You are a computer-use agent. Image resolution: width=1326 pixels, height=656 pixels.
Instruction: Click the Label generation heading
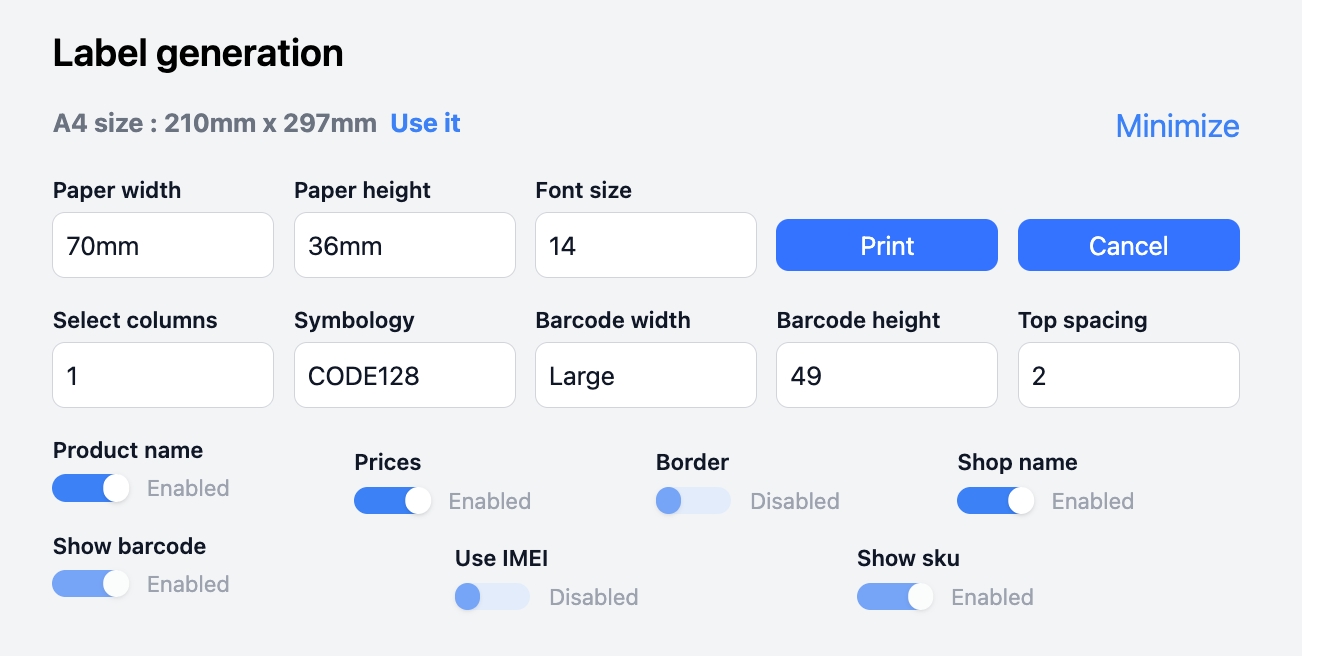[198, 53]
